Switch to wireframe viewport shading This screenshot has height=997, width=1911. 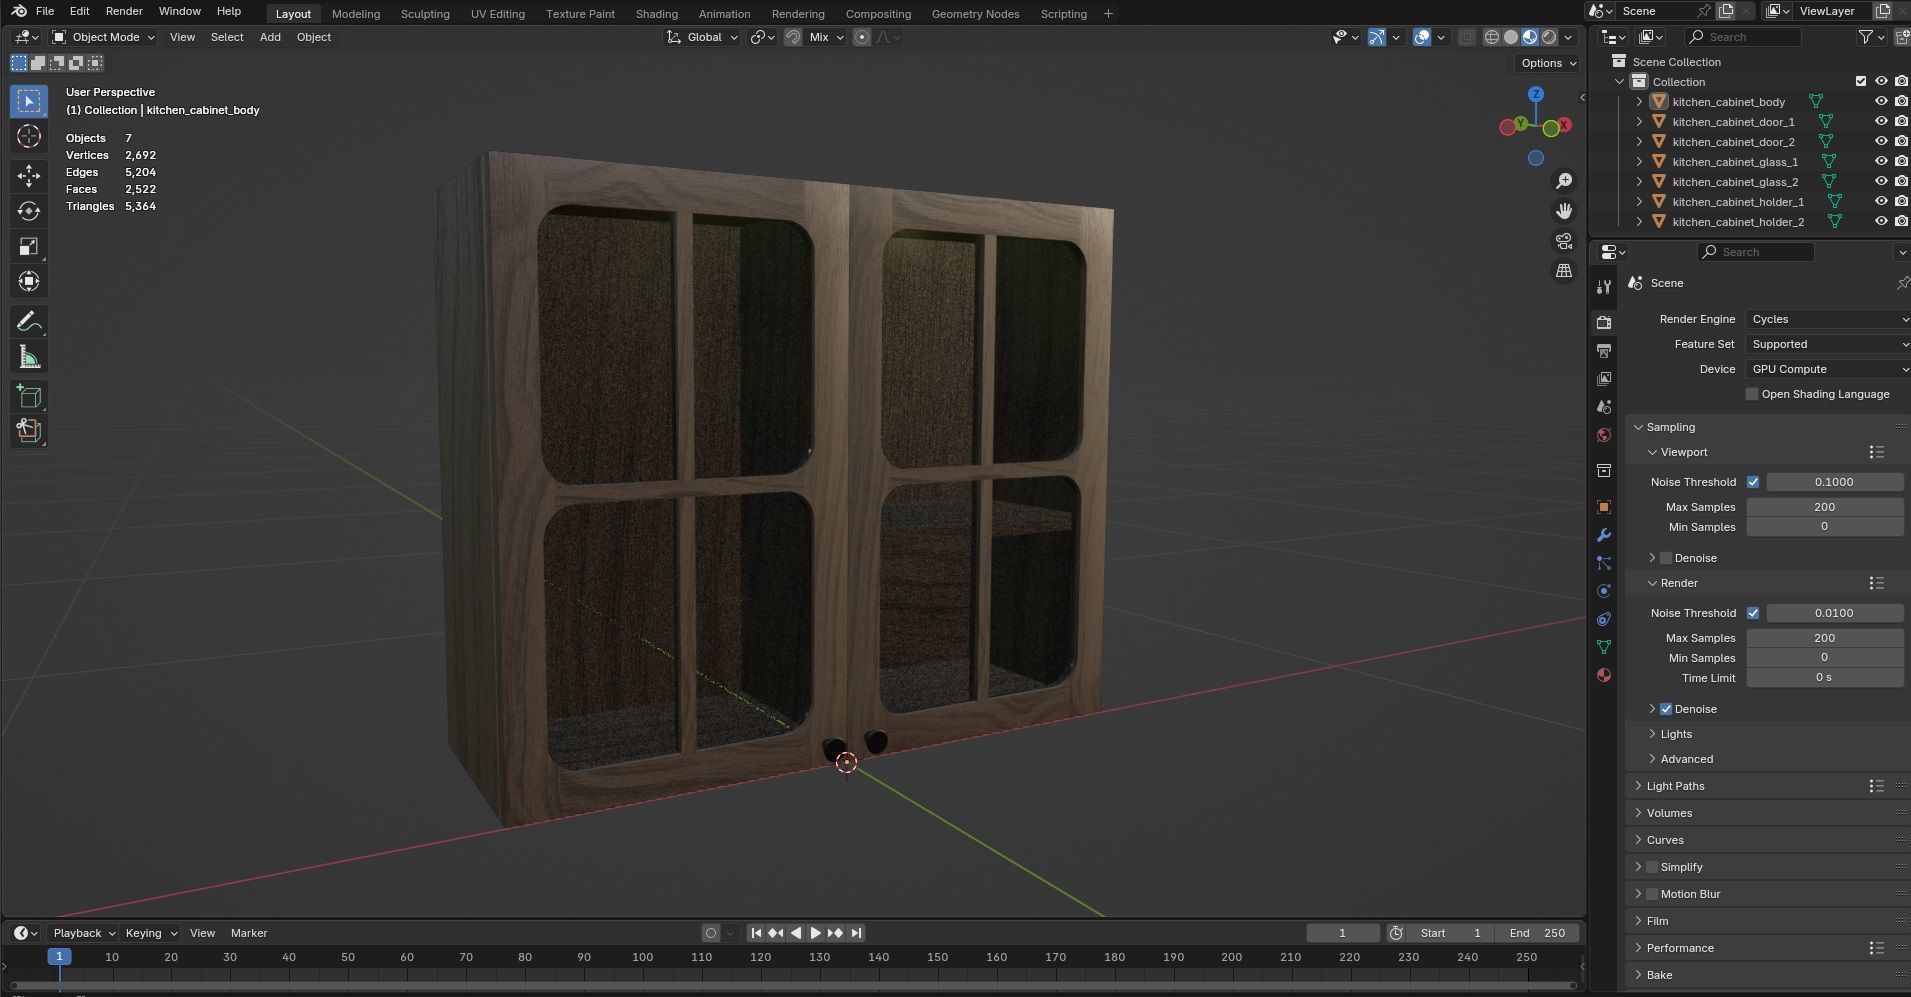(x=1492, y=37)
